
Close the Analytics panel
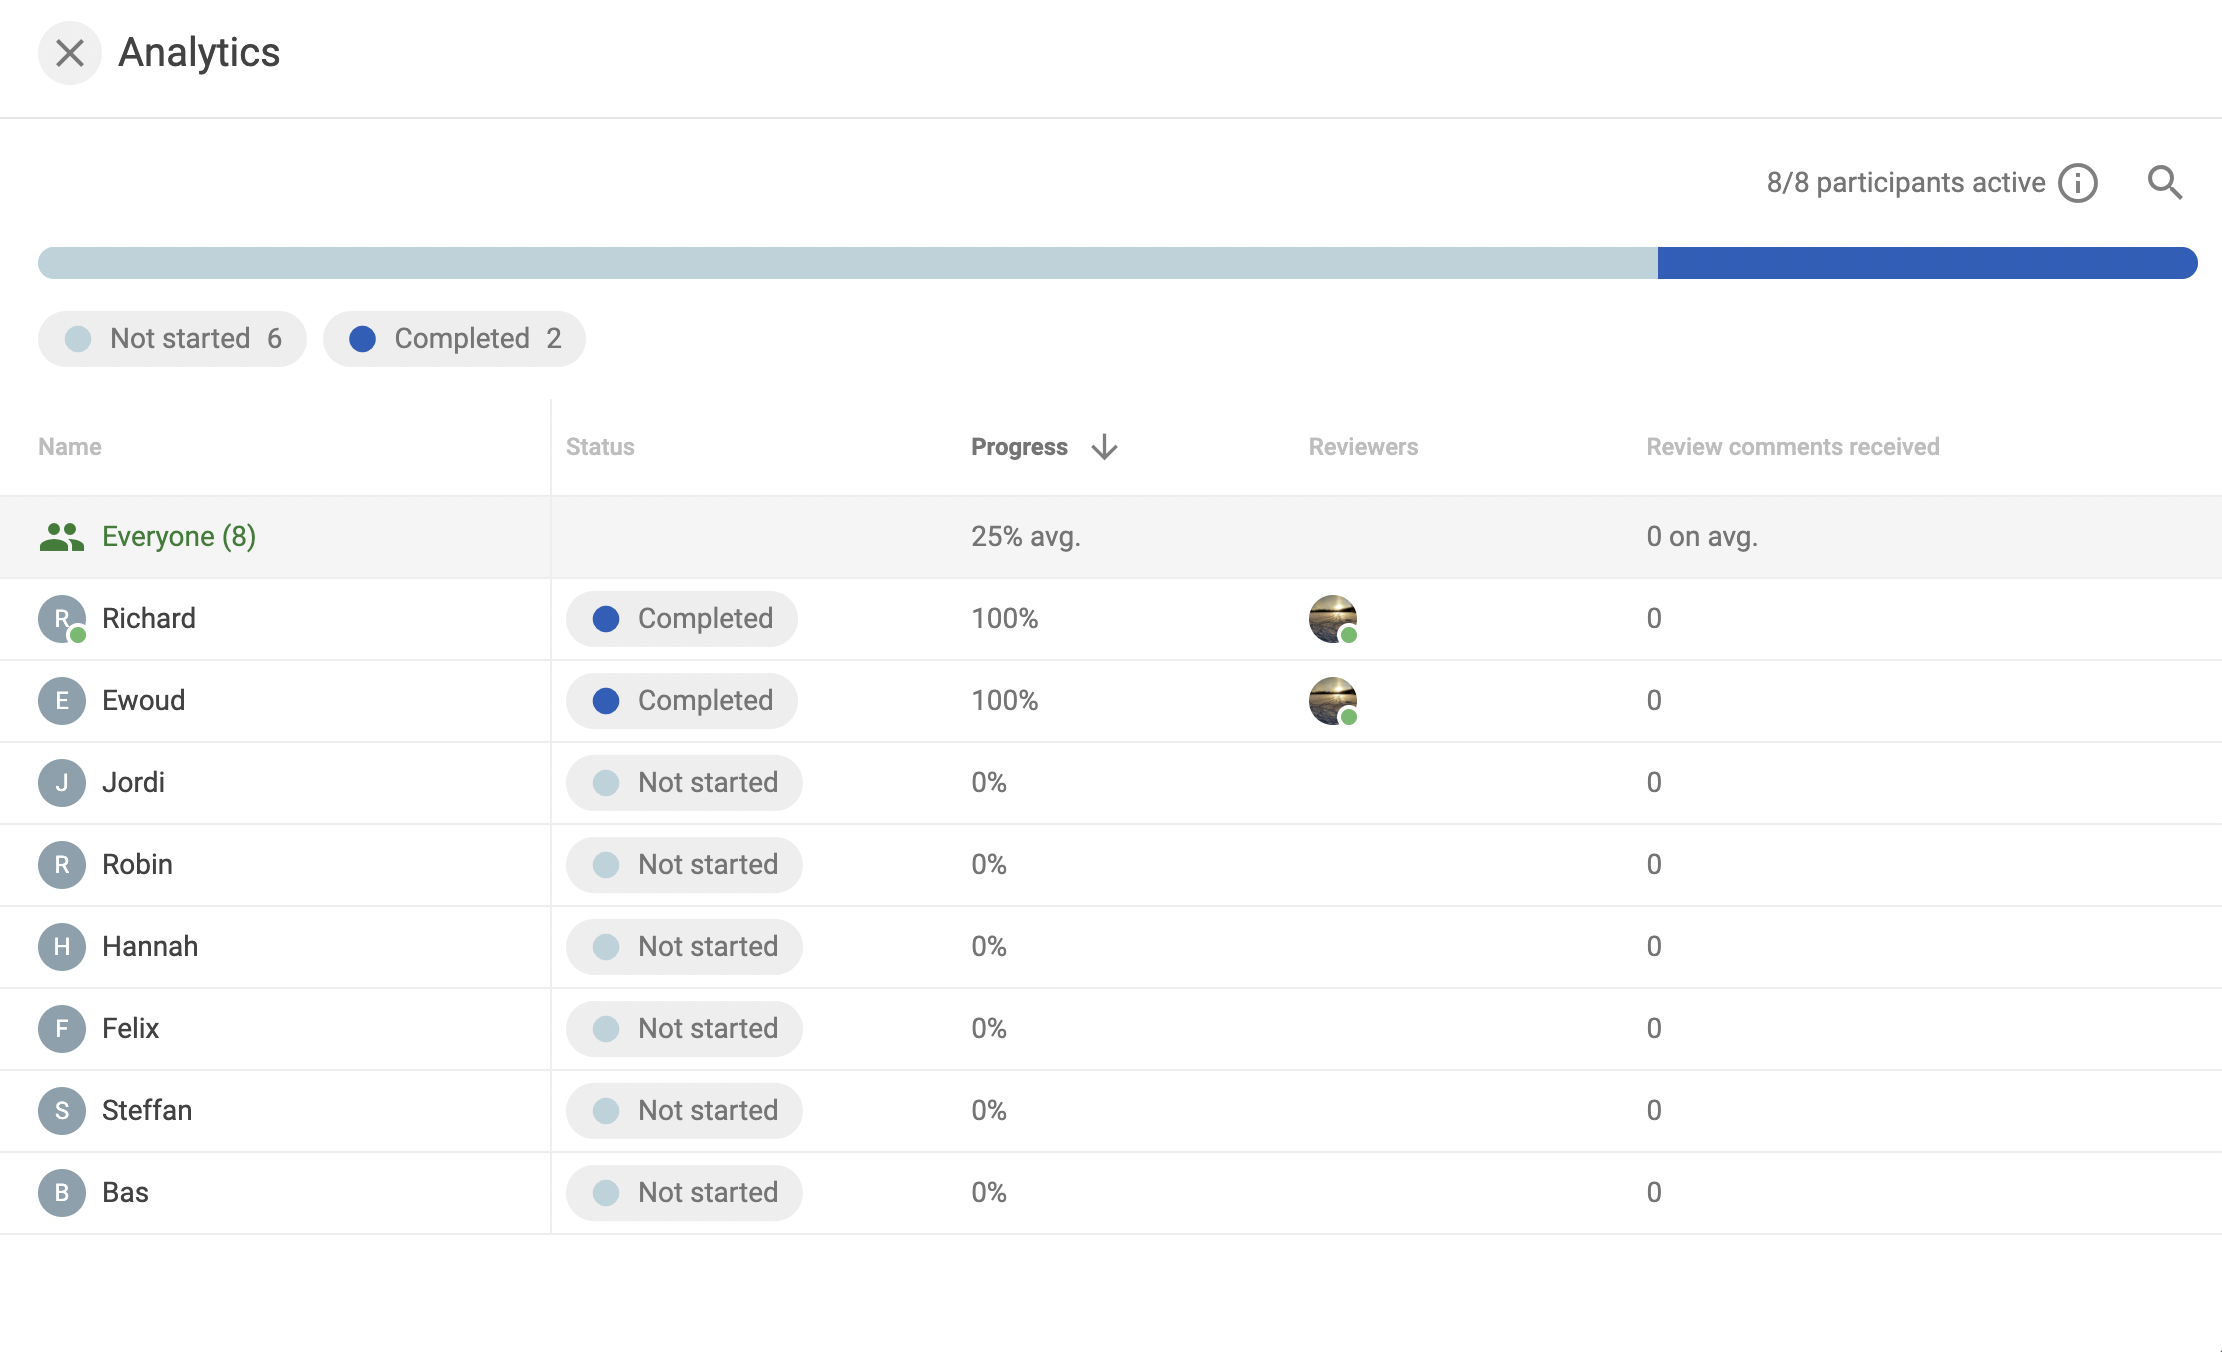pyautogui.click(x=69, y=53)
